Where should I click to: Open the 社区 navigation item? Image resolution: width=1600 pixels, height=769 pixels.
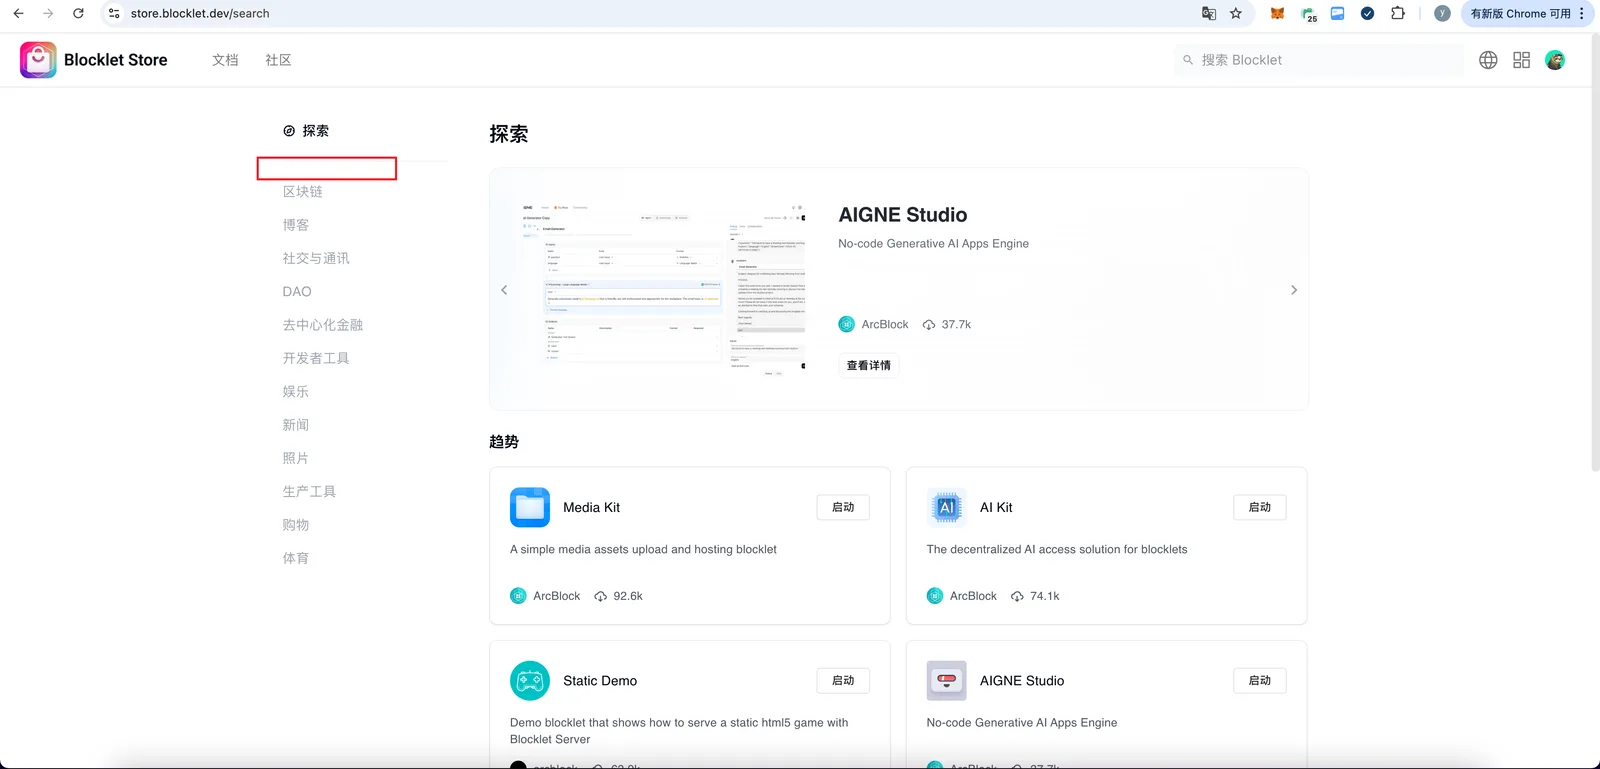278,60
